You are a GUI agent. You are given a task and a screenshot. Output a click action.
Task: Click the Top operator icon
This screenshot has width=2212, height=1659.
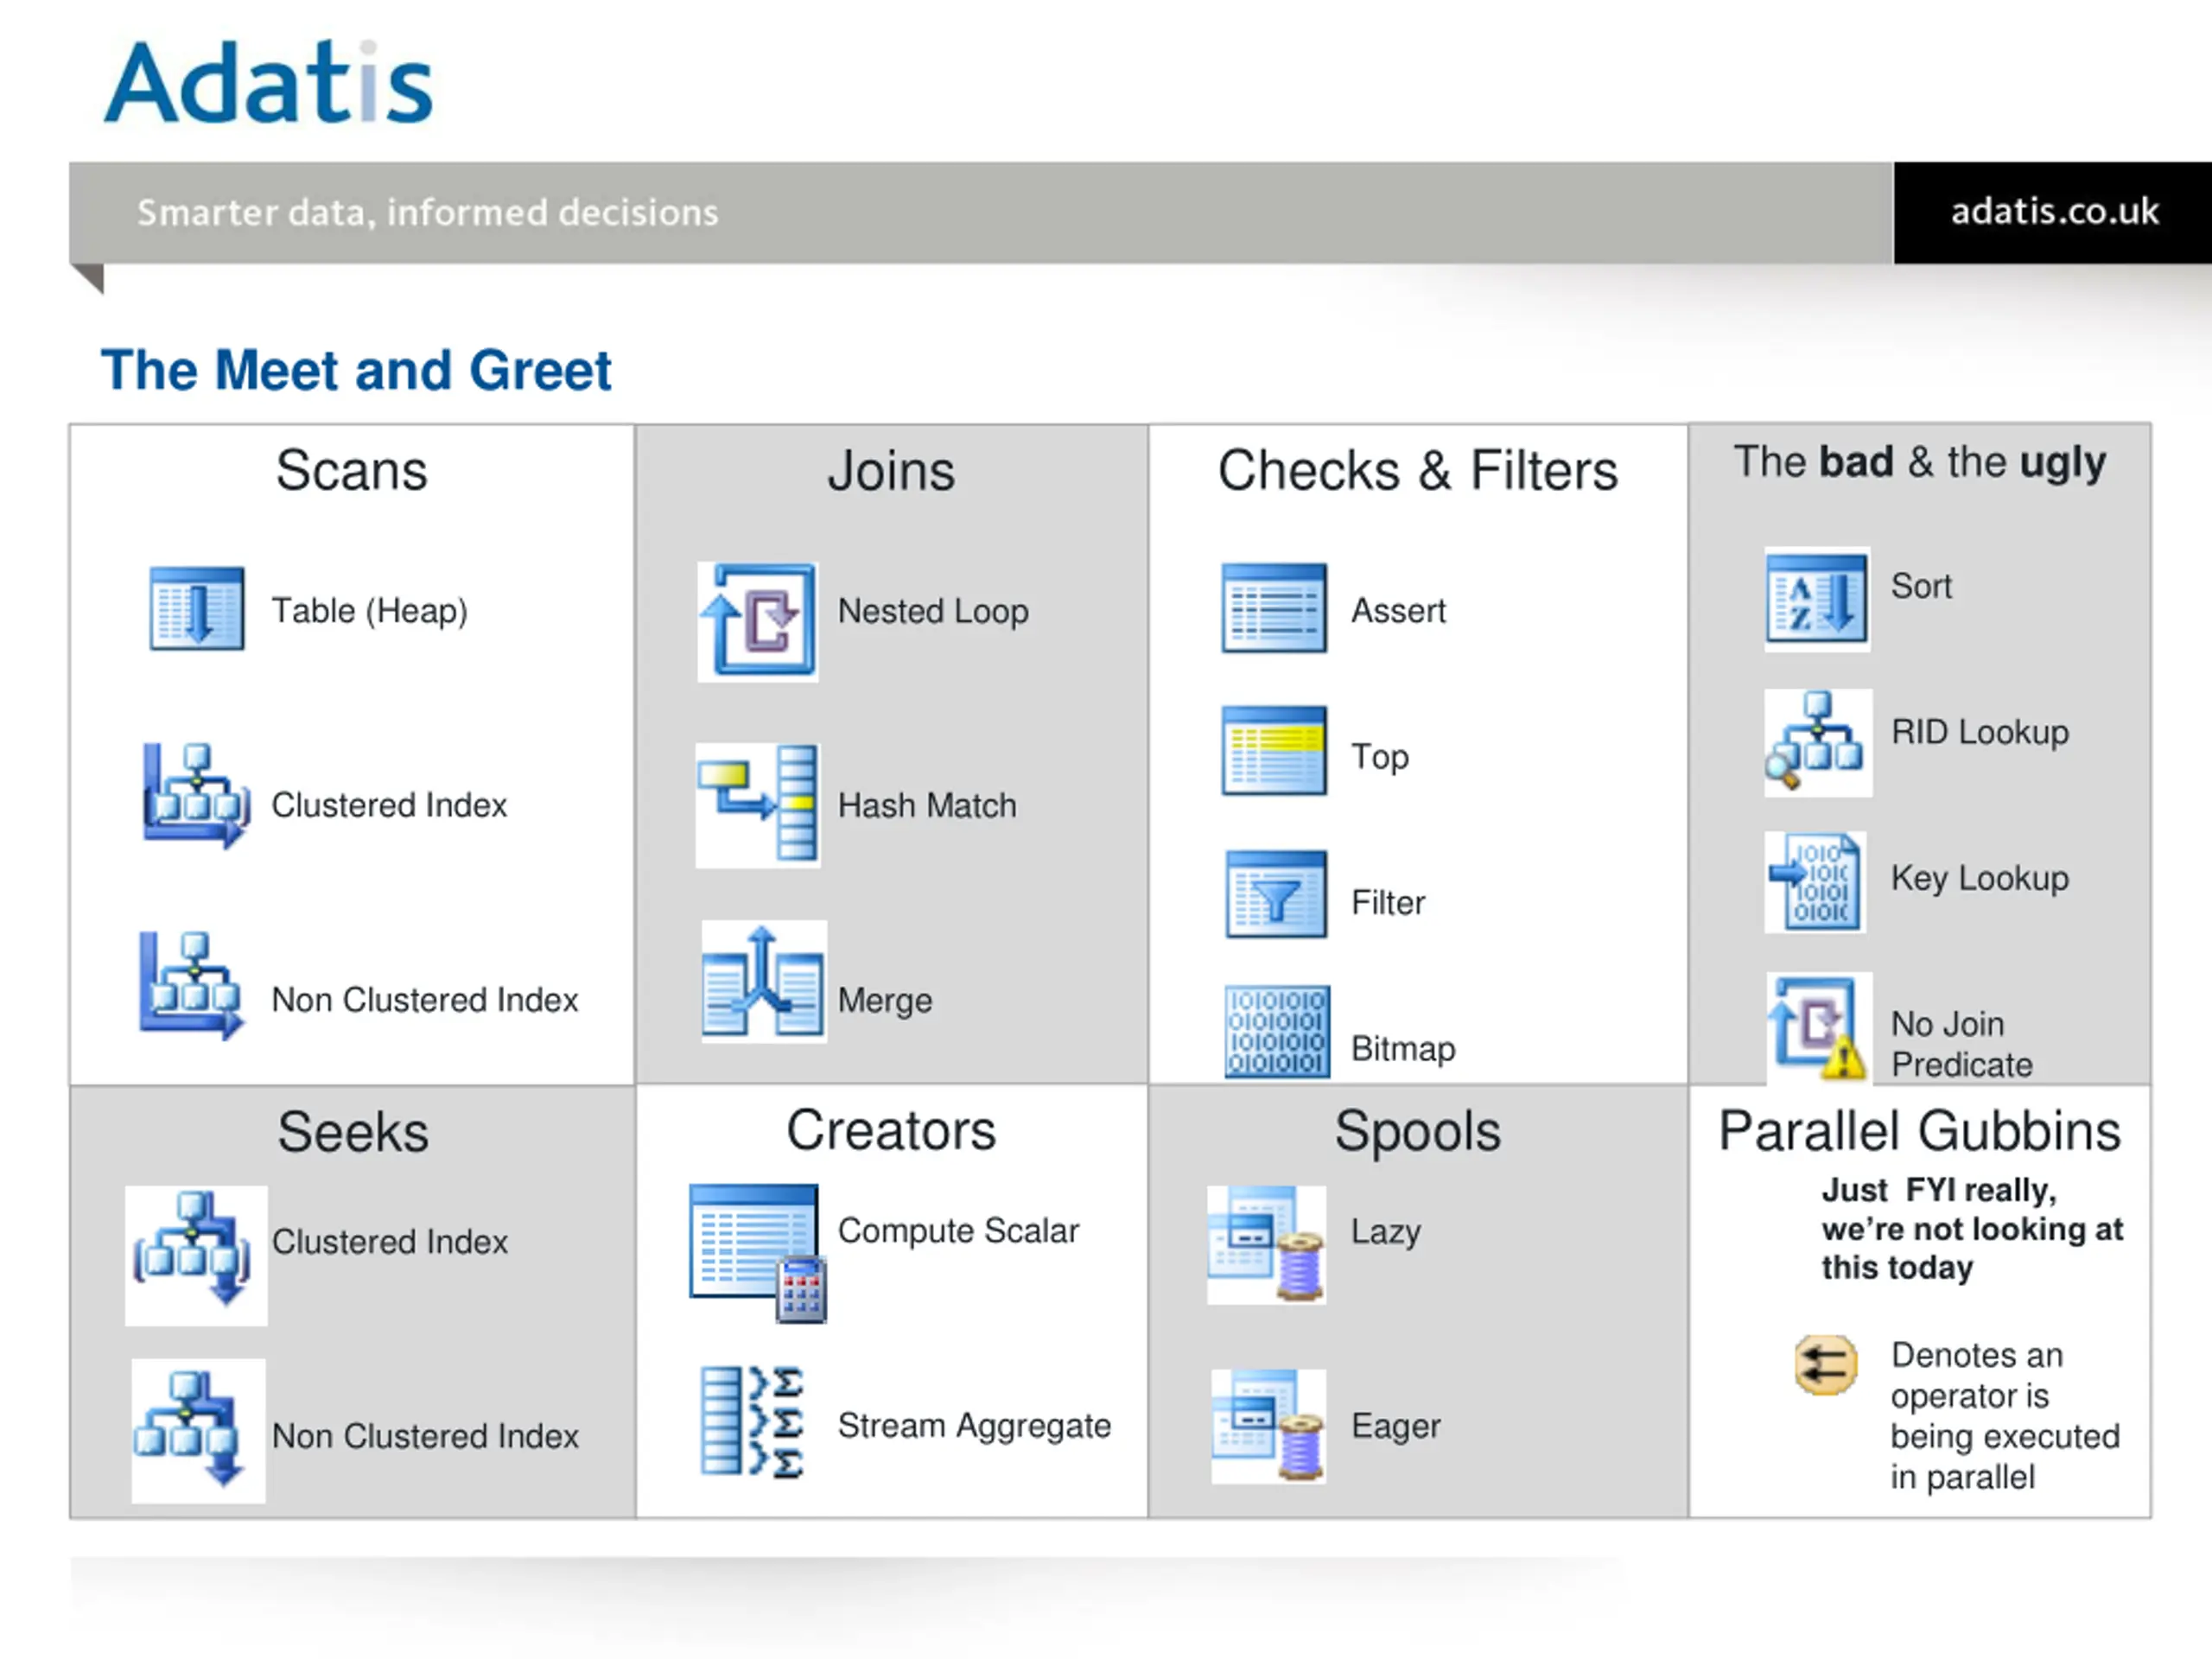(x=1274, y=750)
